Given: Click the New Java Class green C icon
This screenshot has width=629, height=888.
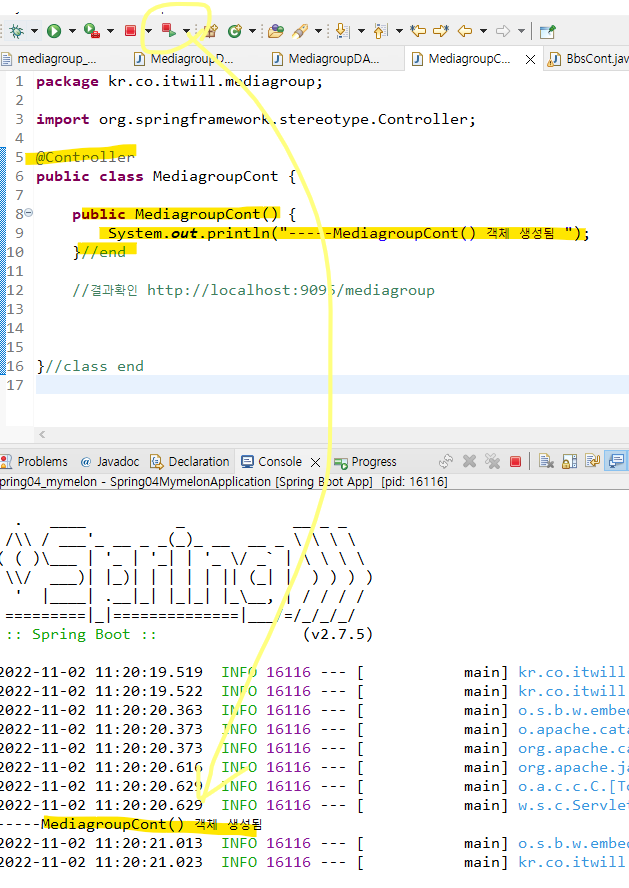Looking at the screenshot, I should tap(235, 31).
